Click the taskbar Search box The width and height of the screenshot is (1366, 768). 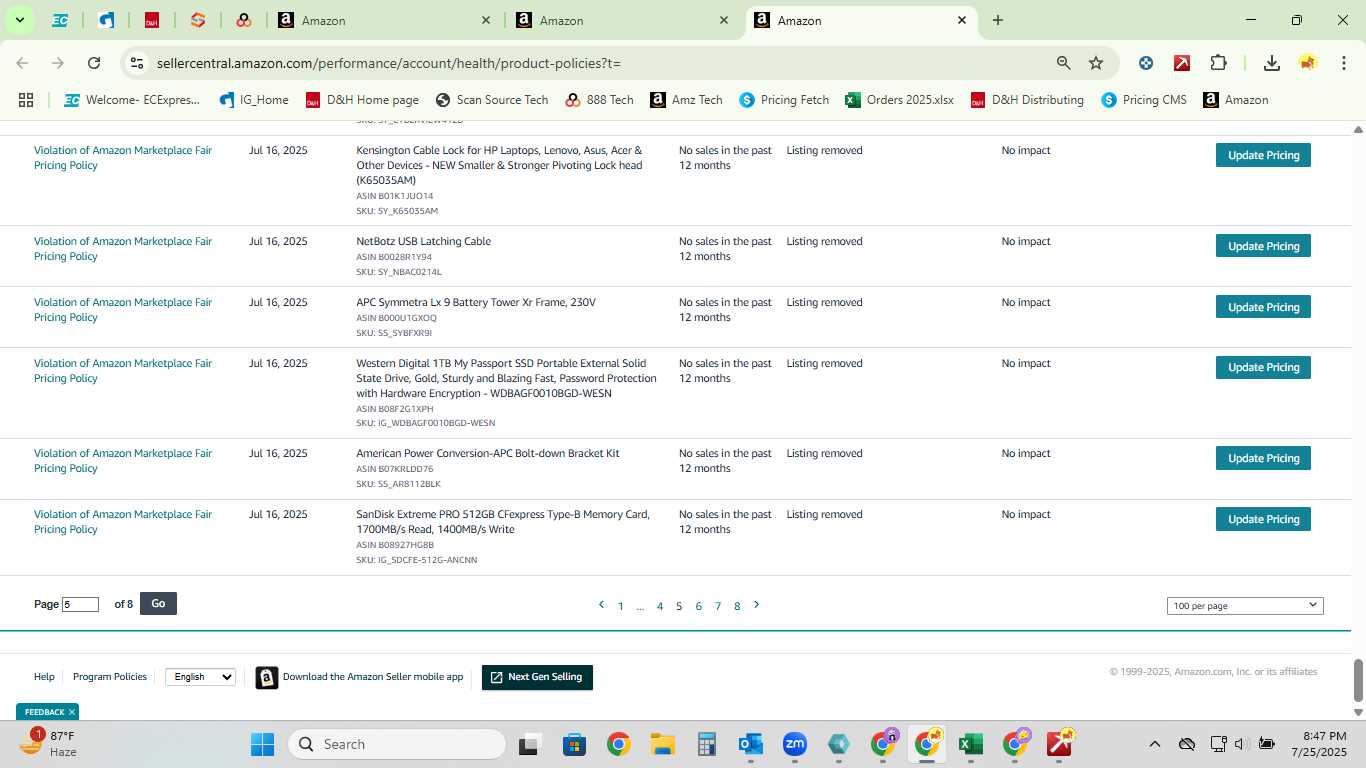397,744
